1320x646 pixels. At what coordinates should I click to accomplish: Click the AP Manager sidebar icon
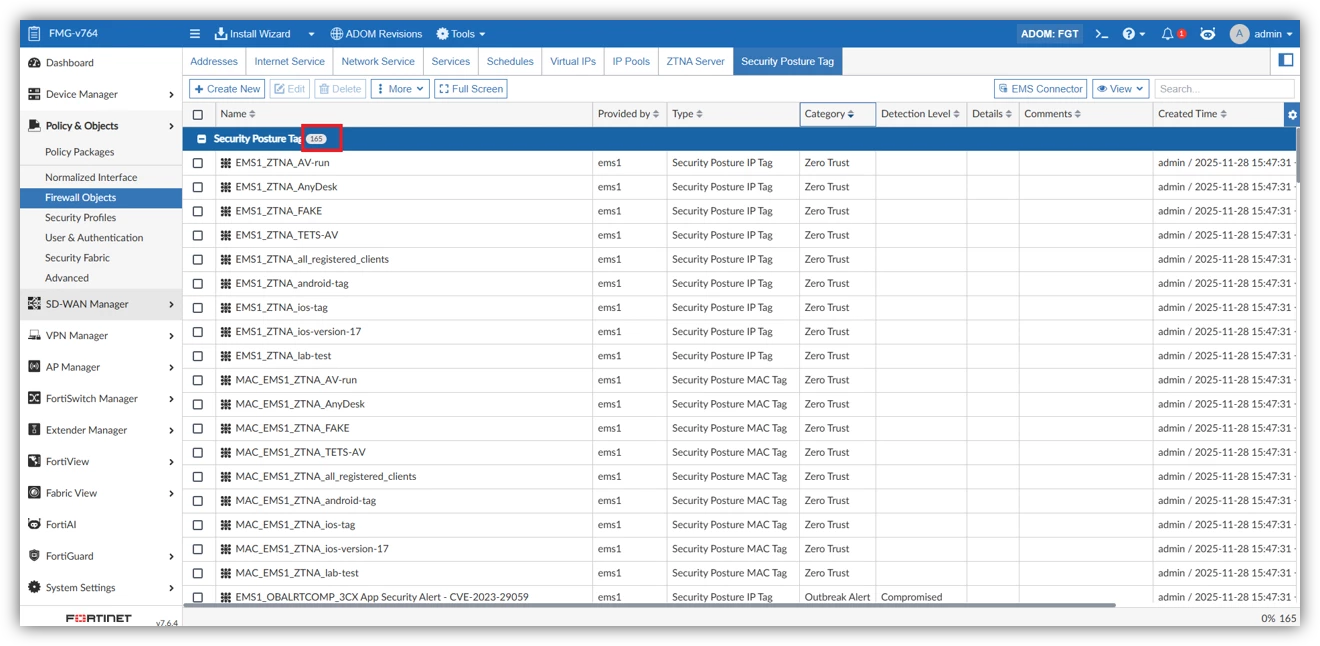(x=34, y=367)
